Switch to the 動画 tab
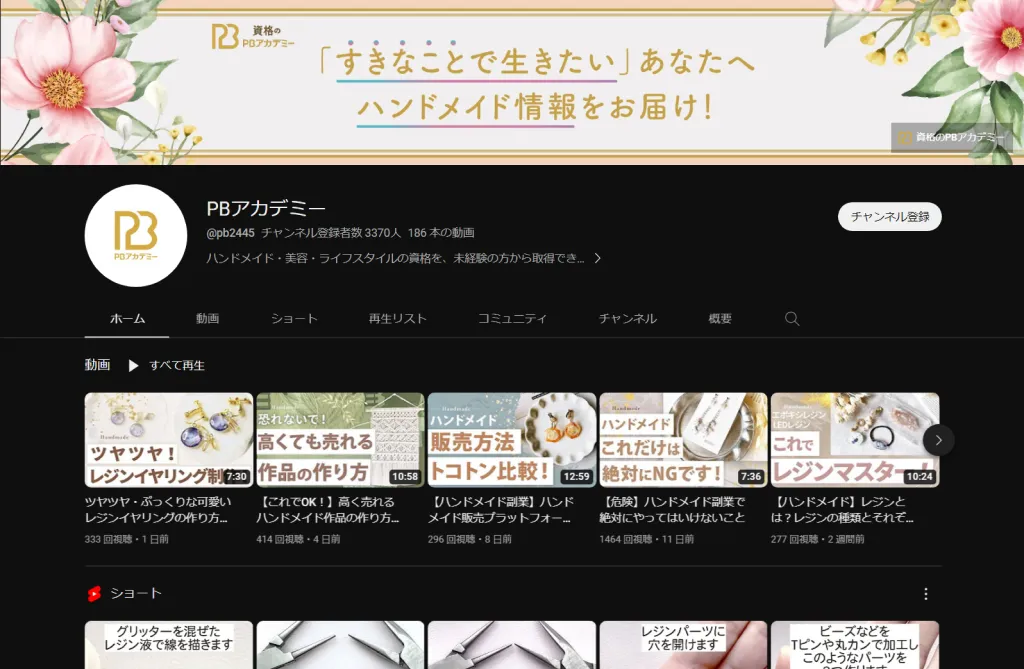This screenshot has height=669, width=1024. pos(207,318)
